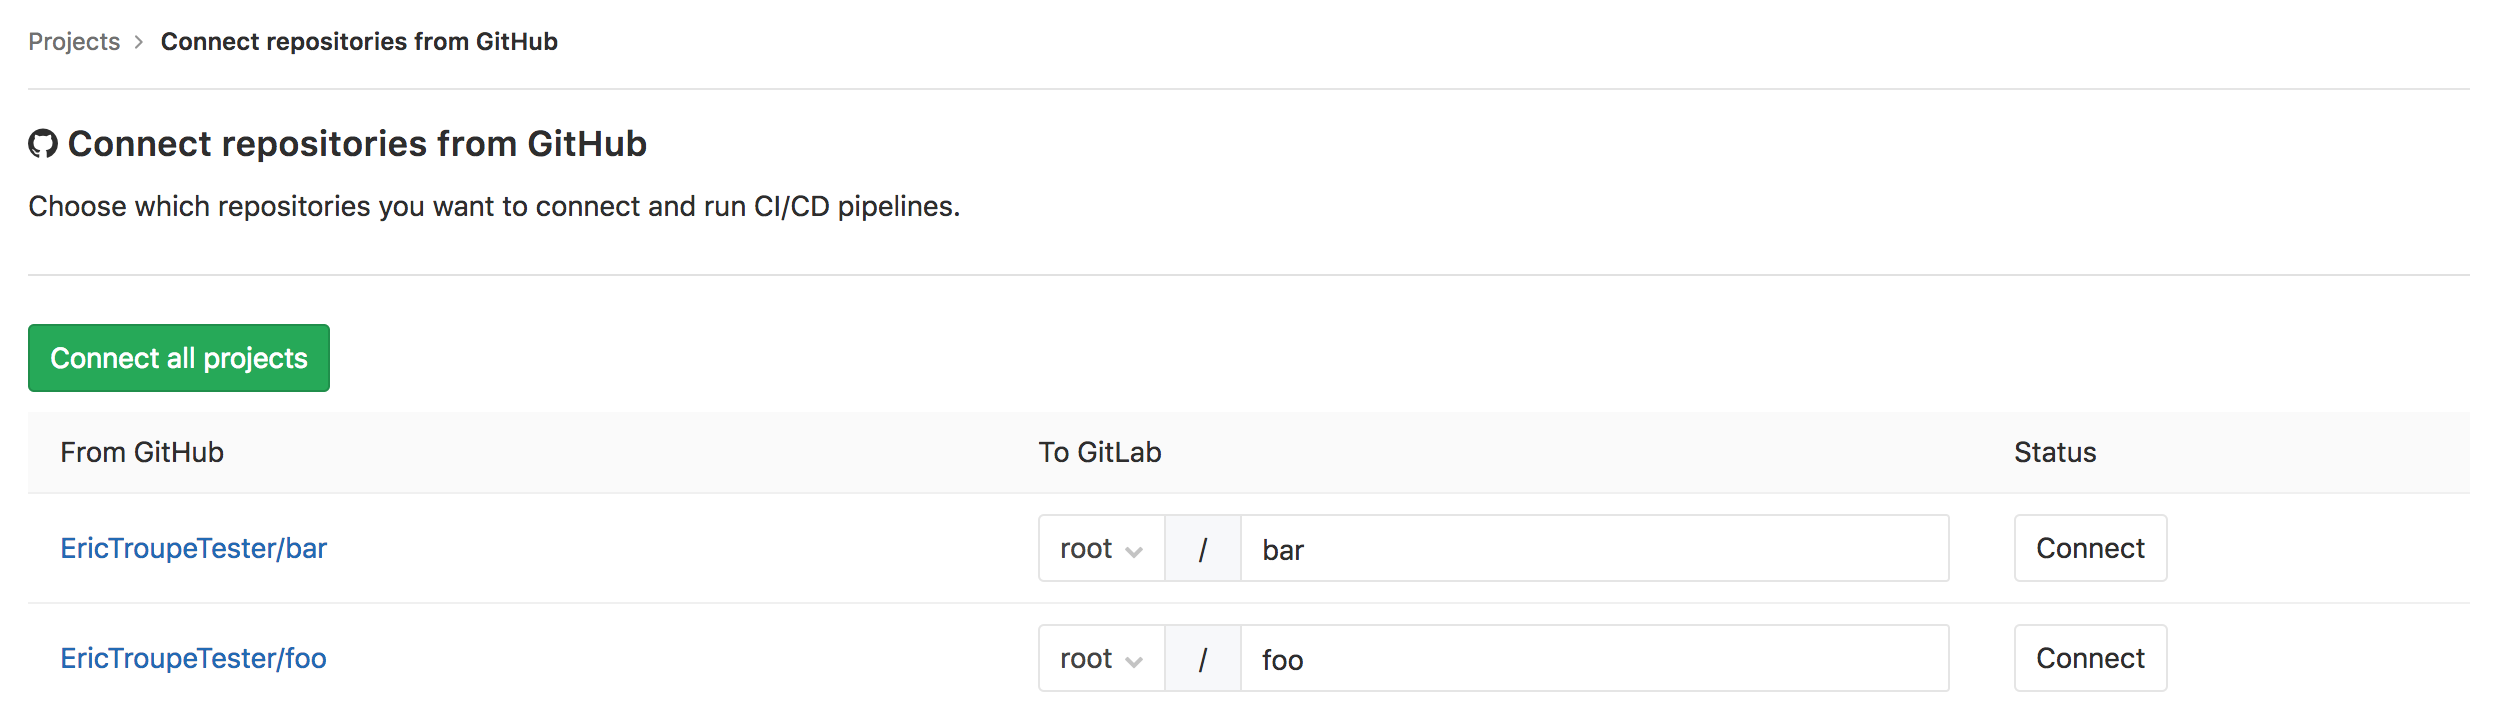Focus the bar project name field

pos(1594,549)
